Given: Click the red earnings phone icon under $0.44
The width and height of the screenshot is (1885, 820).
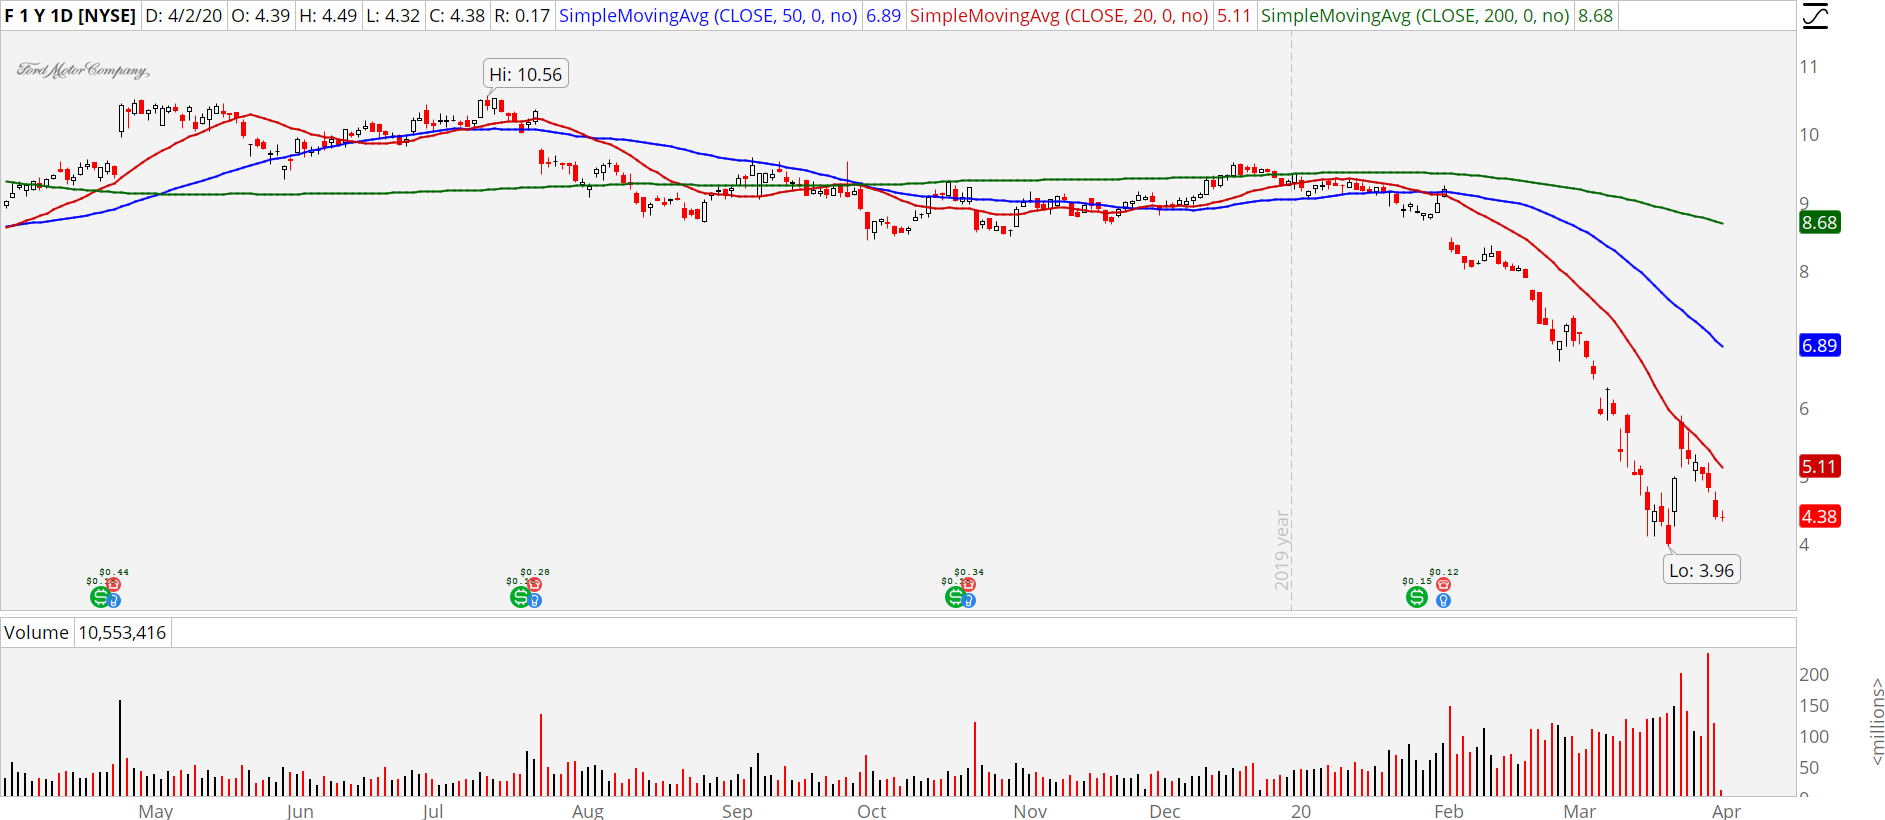Looking at the screenshot, I should tap(114, 585).
